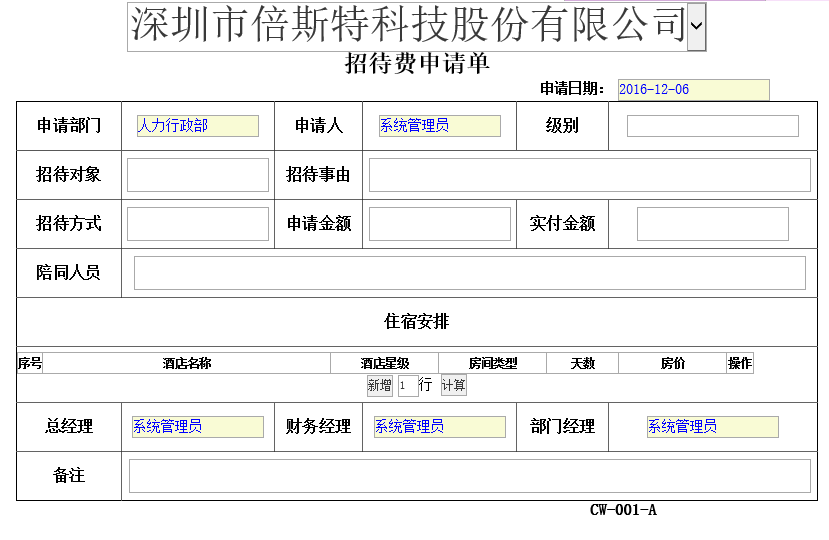
Task: Click the 操作 column header
Action: pyautogui.click(x=740, y=363)
